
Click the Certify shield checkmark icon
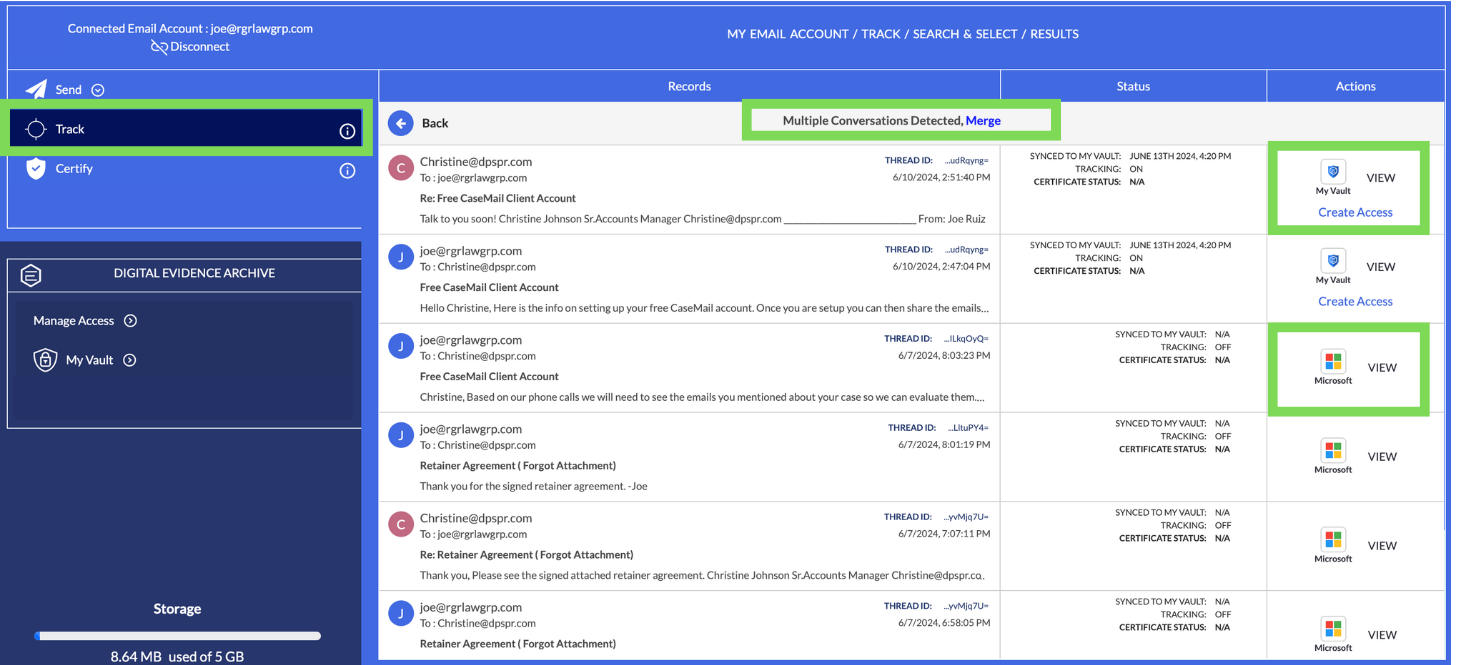pos(36,168)
